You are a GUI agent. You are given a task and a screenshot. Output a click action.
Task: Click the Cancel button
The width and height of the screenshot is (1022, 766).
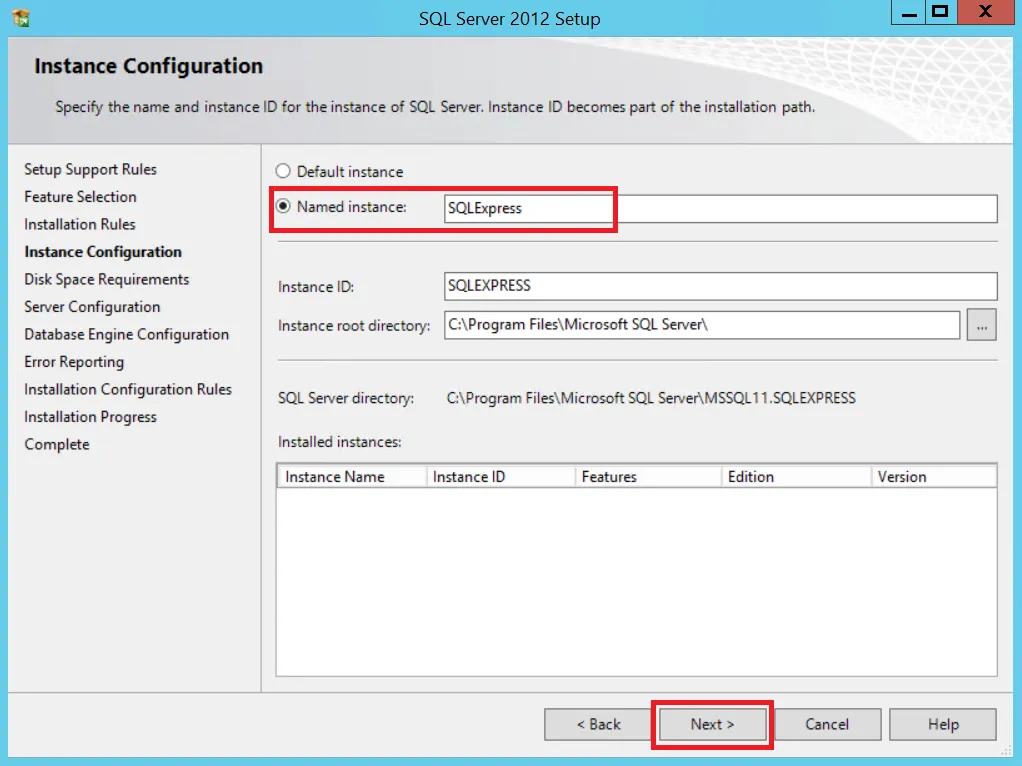(x=827, y=724)
